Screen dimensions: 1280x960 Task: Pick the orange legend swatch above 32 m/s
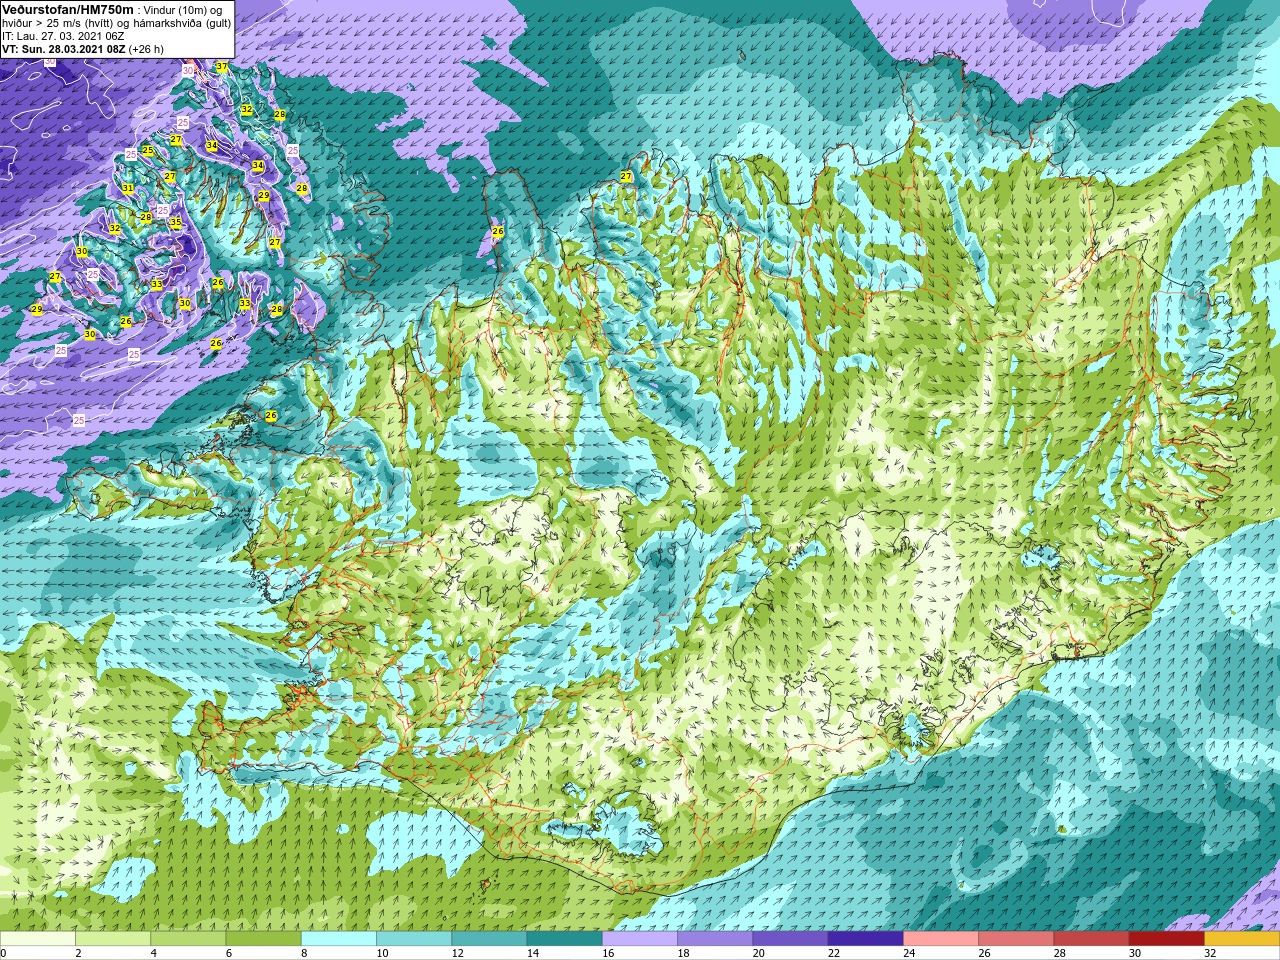coord(1242,940)
